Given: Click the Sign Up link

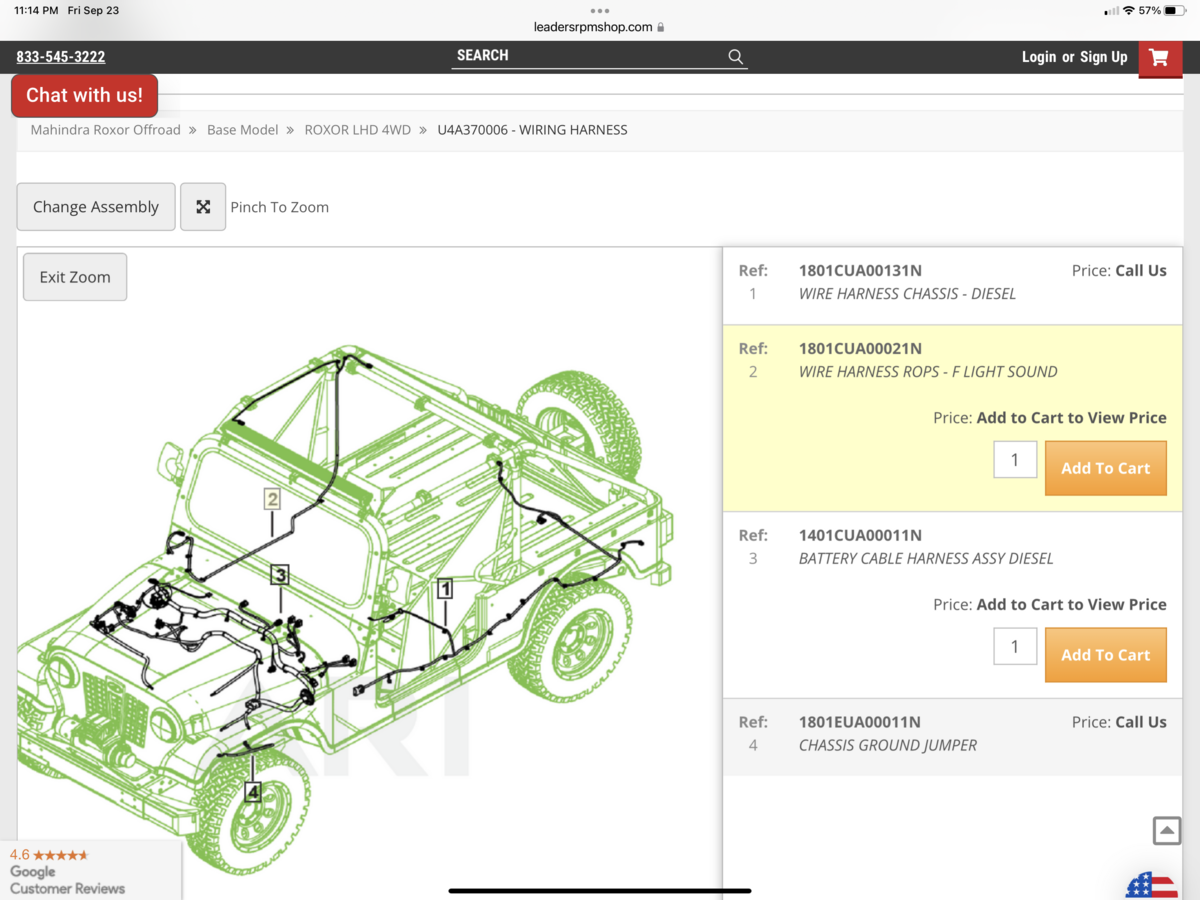Looking at the screenshot, I should tap(1103, 57).
